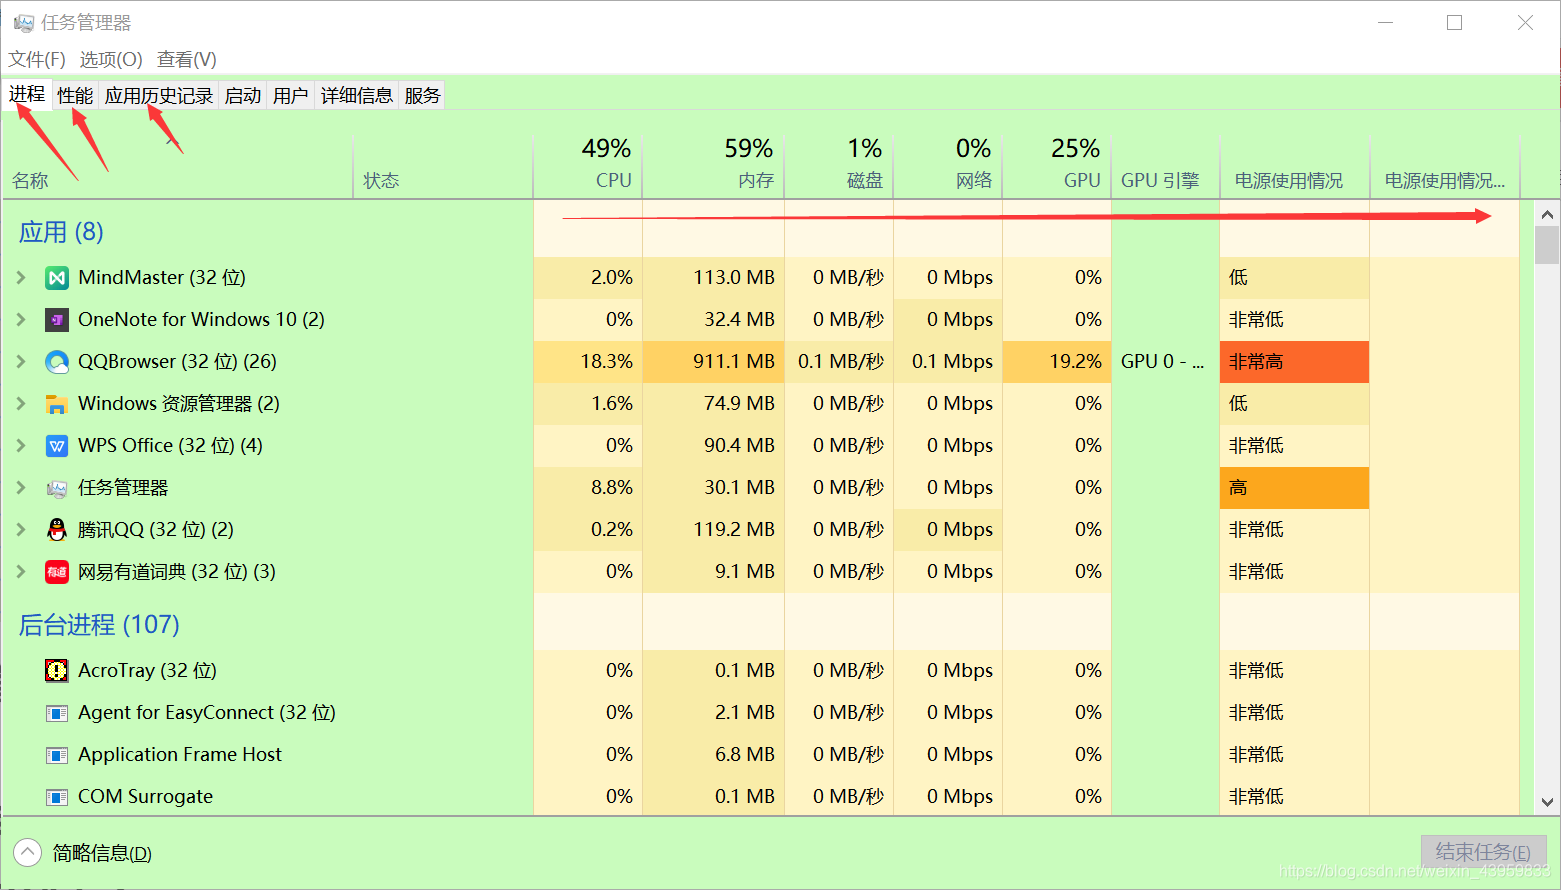Sort by the first 电源使用情况 column

[x=1295, y=167]
